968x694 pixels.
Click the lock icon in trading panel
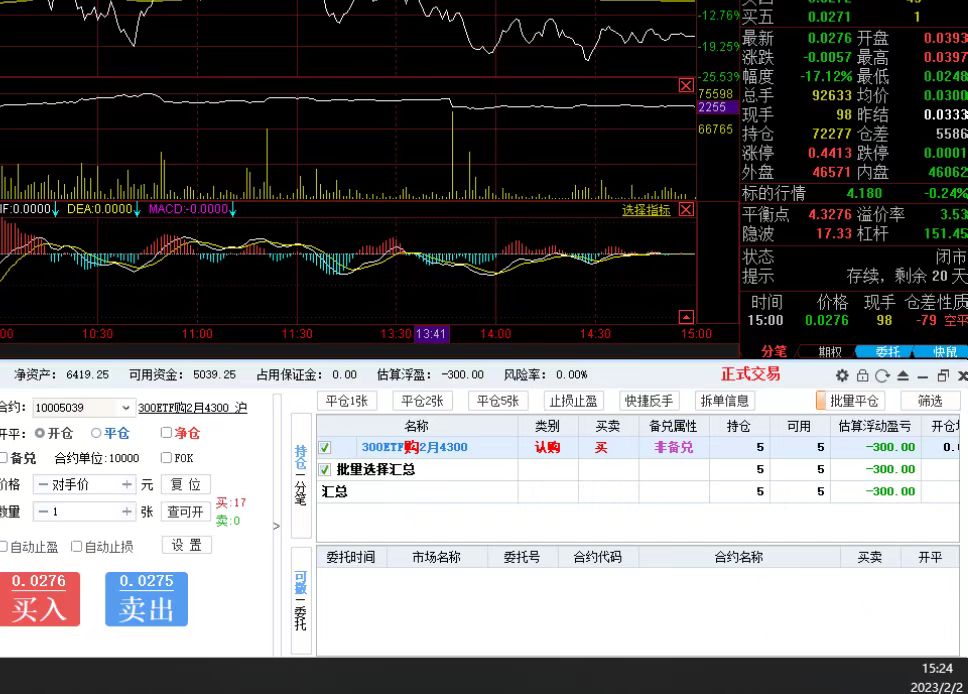click(862, 375)
